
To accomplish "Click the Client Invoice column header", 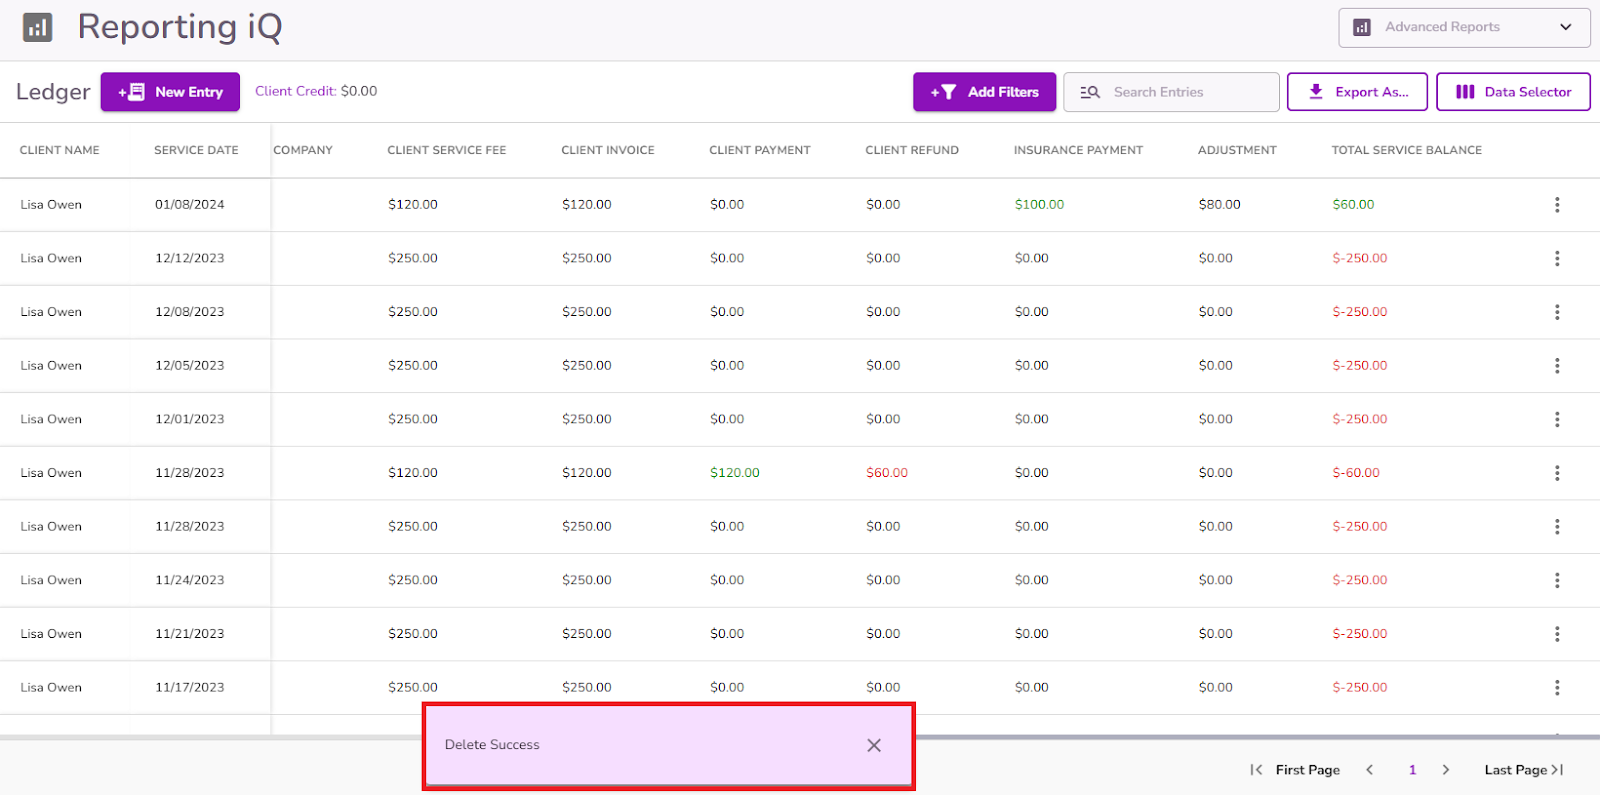I will click(x=608, y=150).
